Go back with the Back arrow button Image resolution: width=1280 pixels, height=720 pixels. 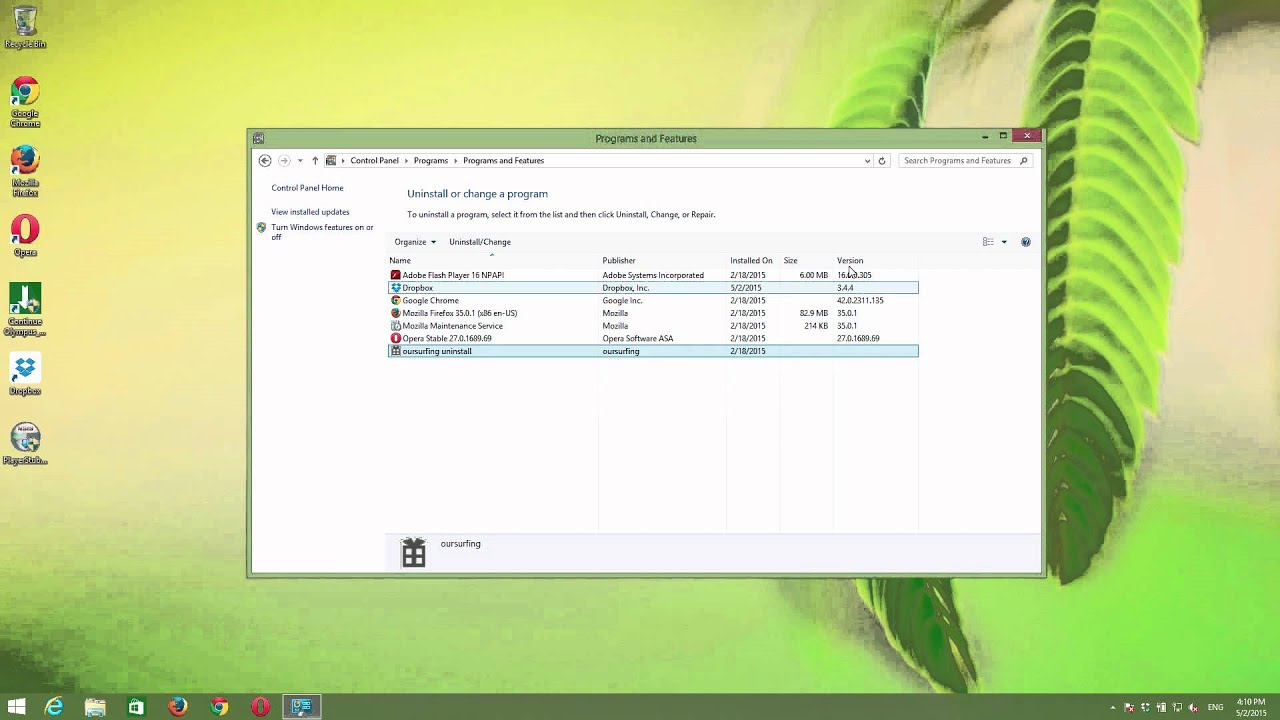[264, 160]
